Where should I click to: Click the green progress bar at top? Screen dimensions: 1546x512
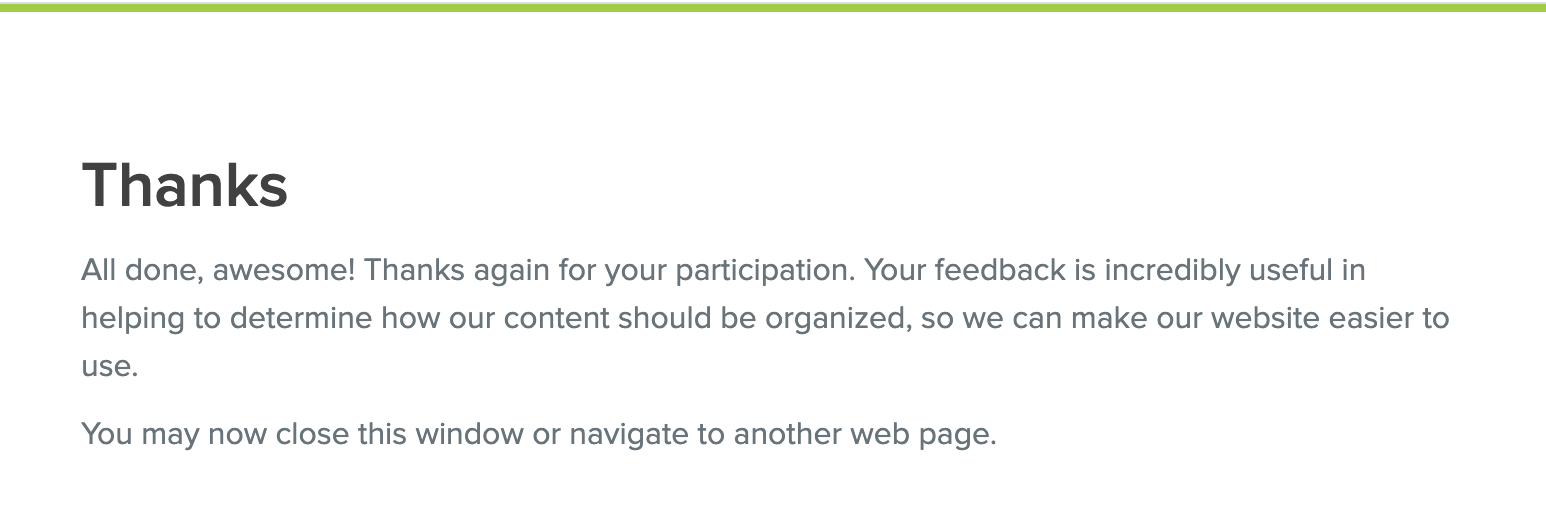point(773,7)
